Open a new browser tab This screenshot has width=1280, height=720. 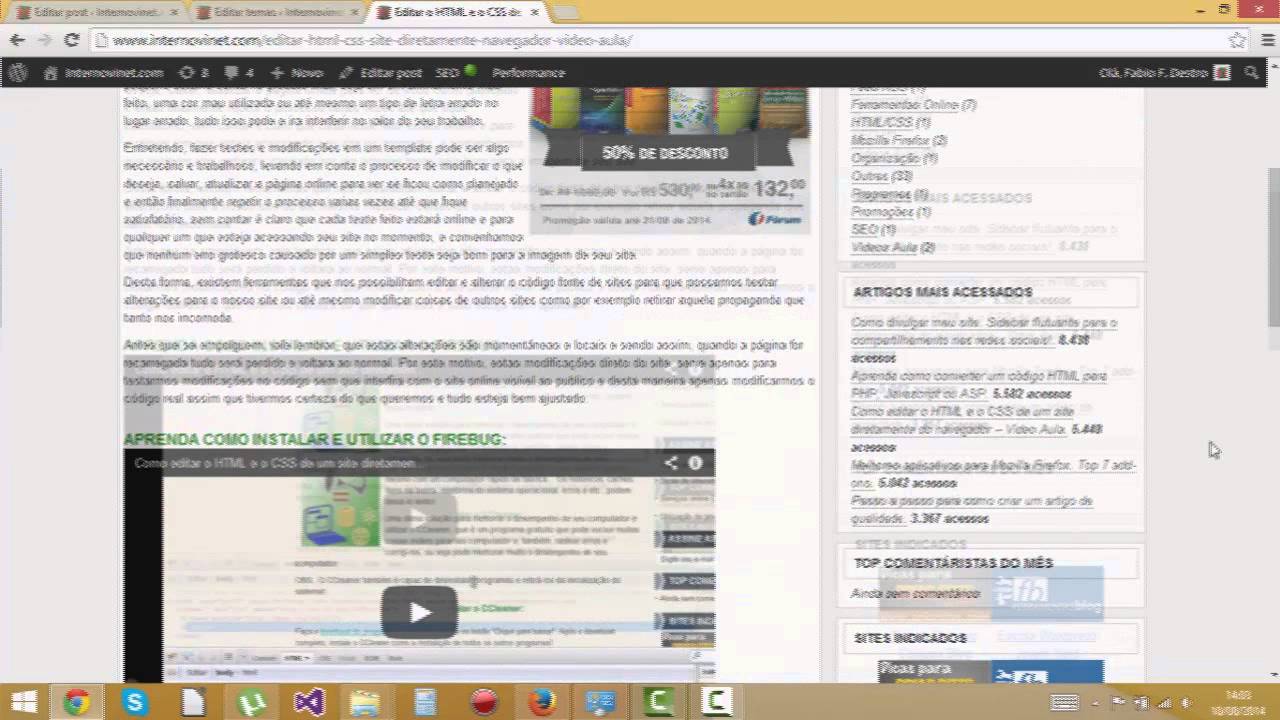click(566, 12)
